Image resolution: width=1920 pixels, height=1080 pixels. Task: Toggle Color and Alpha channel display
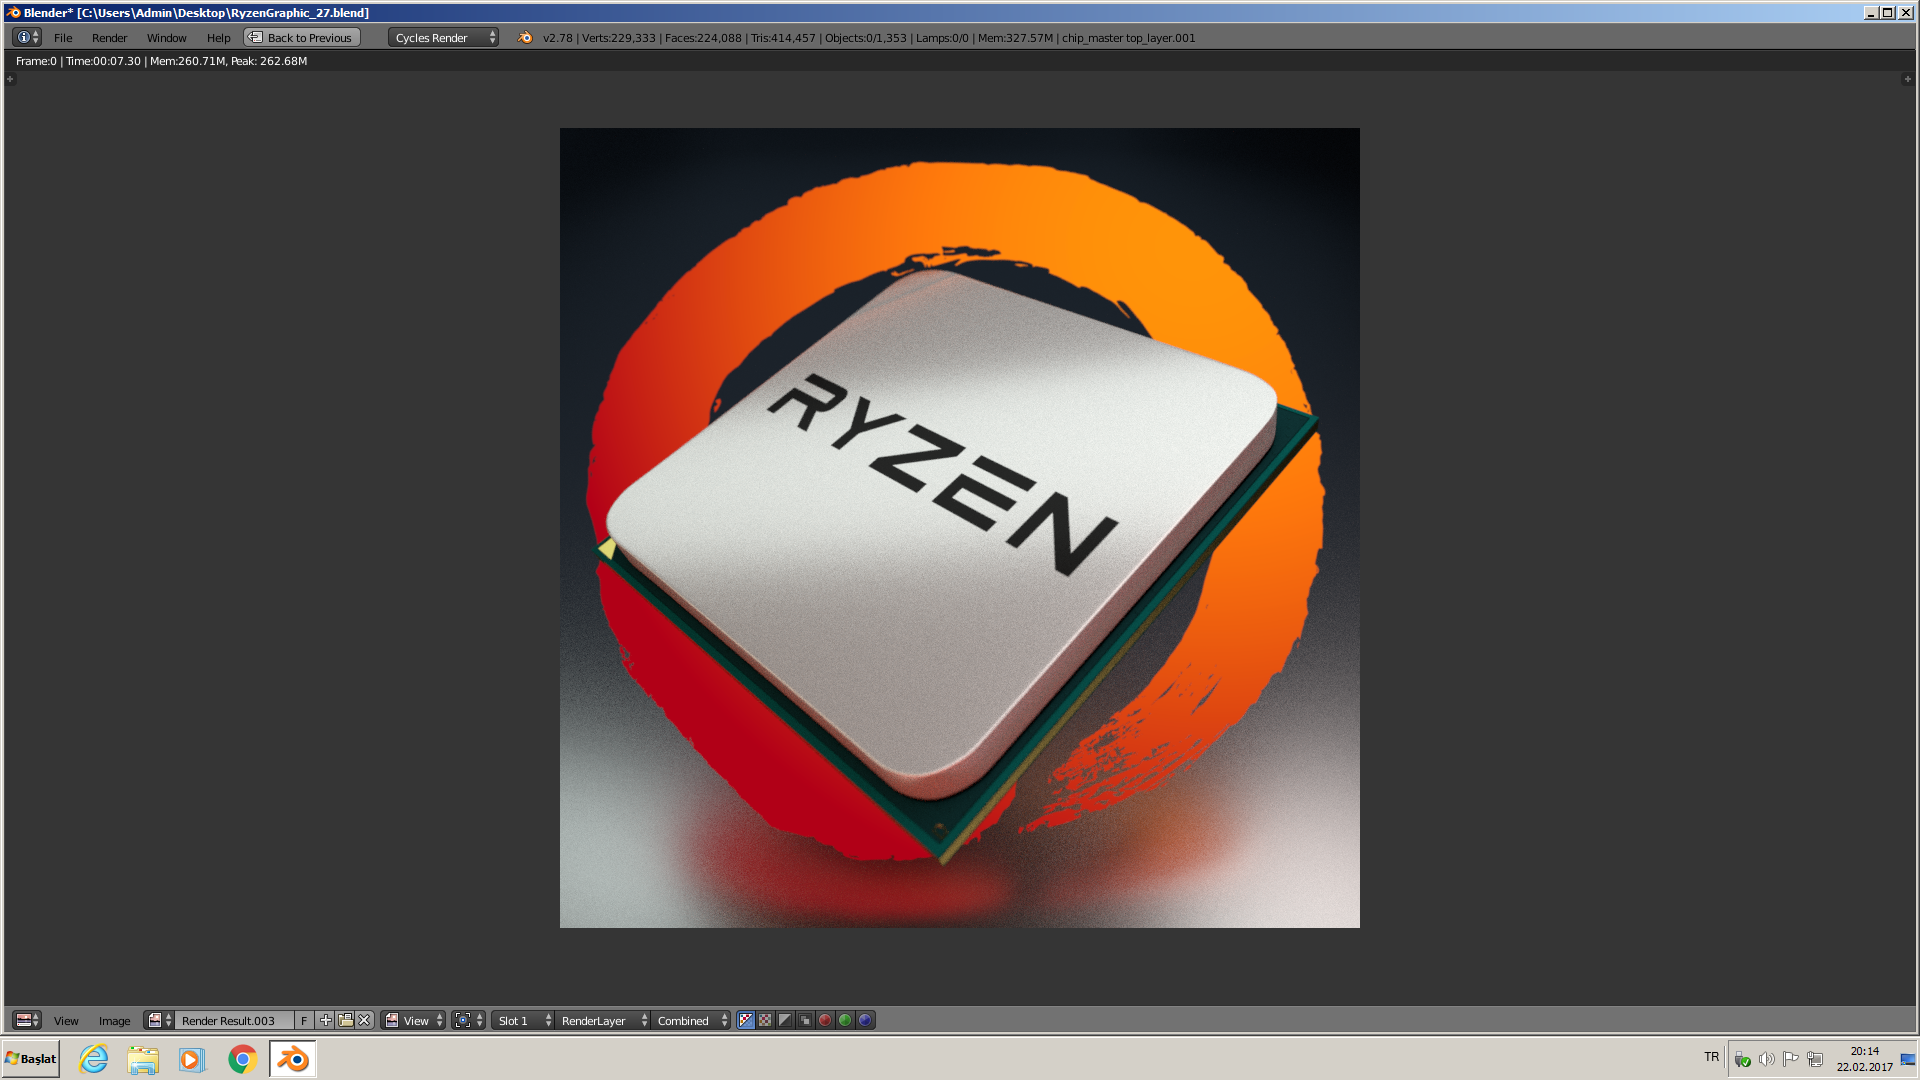(x=746, y=1021)
